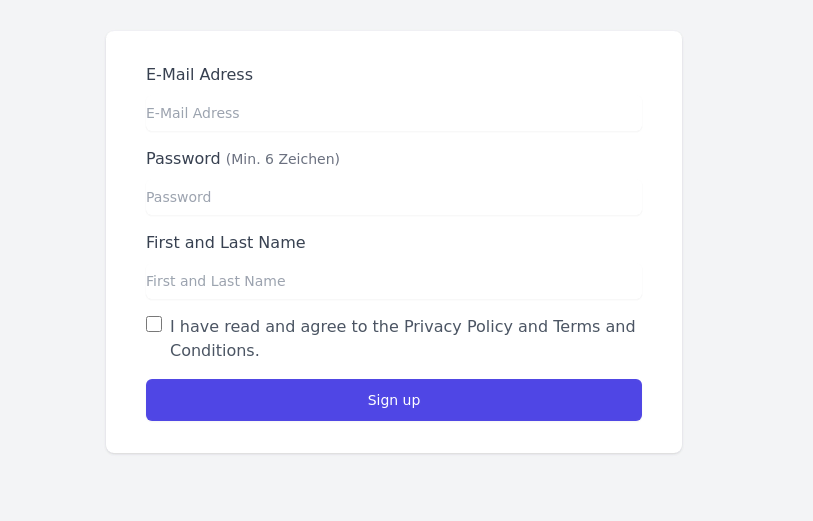The width and height of the screenshot is (813, 521).
Task: Click the "First and Last Name" label
Action: click(x=225, y=242)
